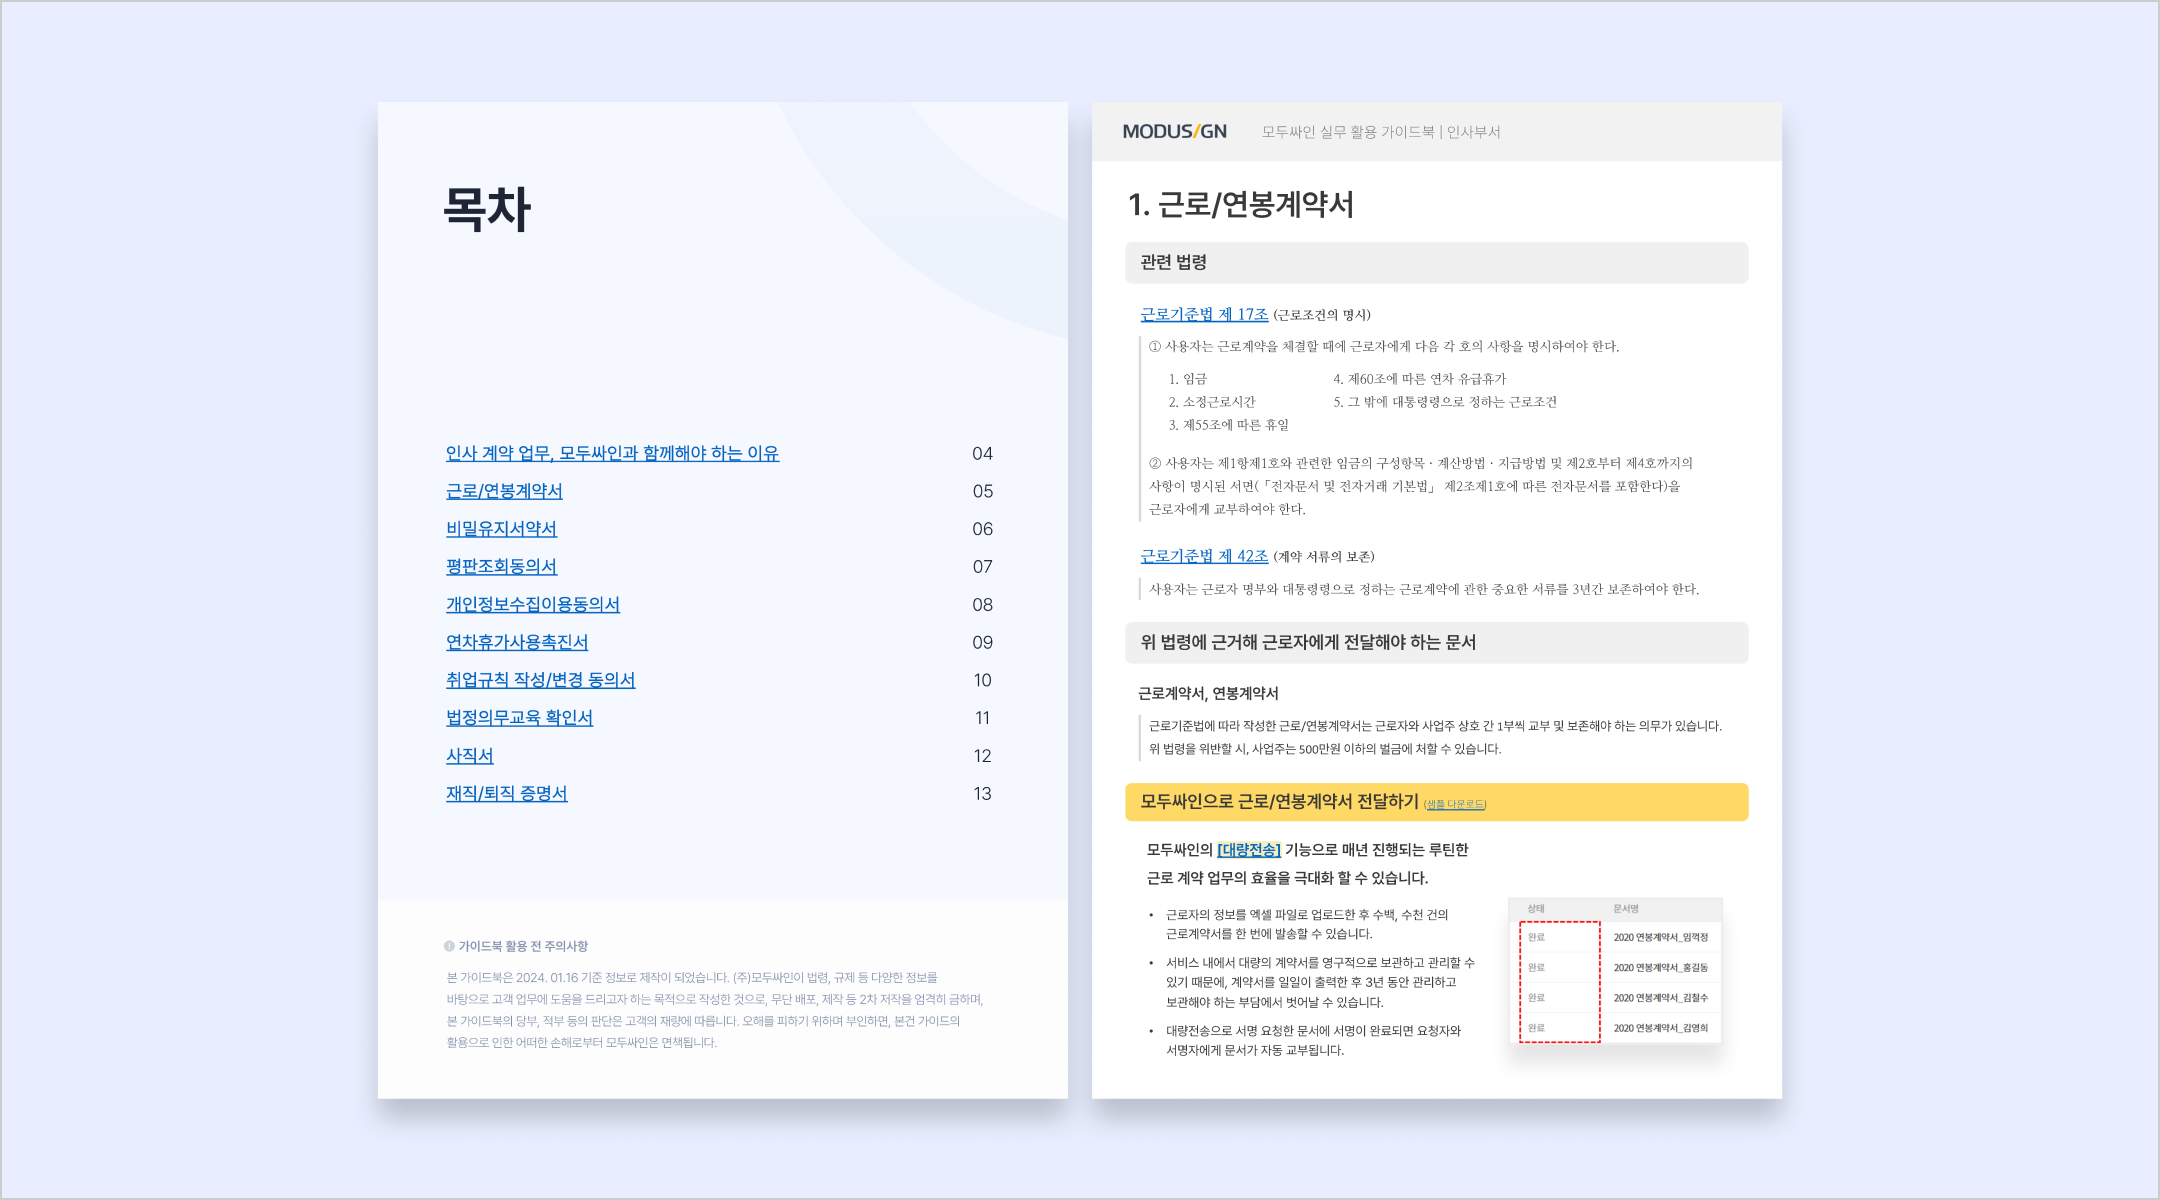The height and width of the screenshot is (1200, 2160).
Task: Open '인사 계약 업무, 모두싸인과 함께해야 하는 이유' link
Action: point(612,454)
